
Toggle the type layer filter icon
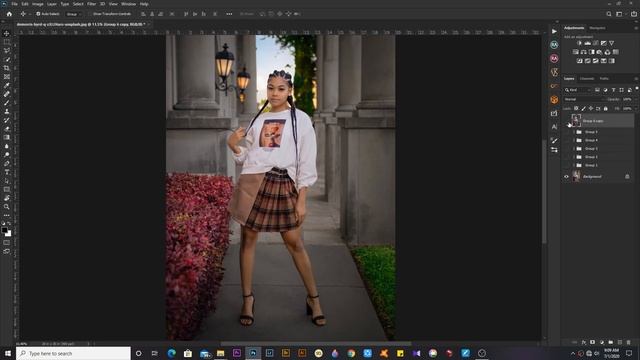pos(613,90)
